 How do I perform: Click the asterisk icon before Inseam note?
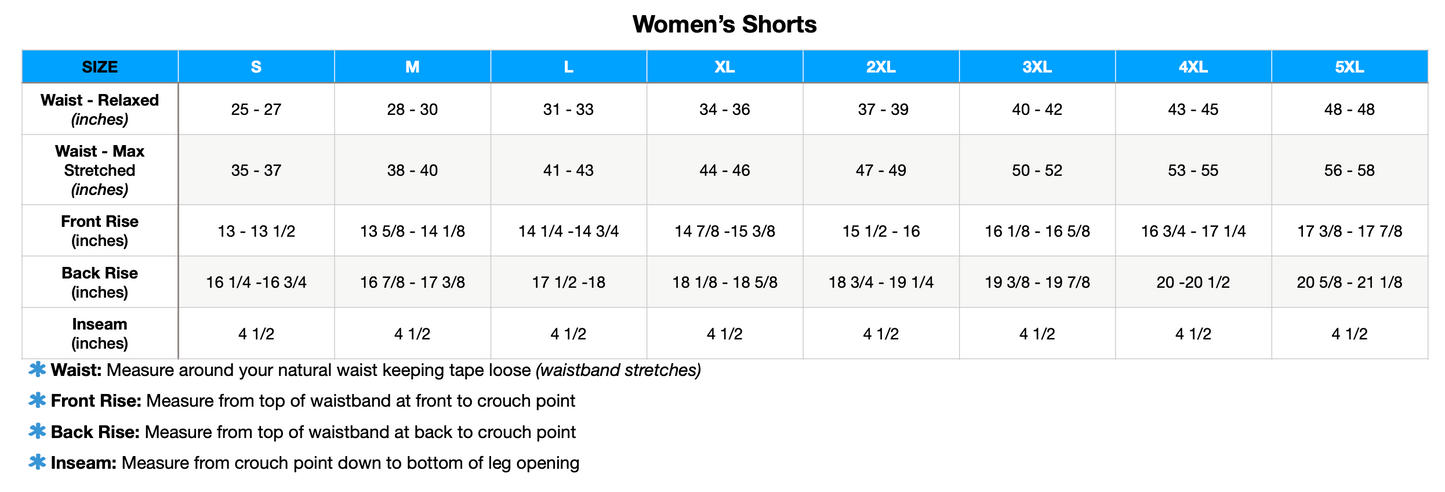tap(38, 463)
